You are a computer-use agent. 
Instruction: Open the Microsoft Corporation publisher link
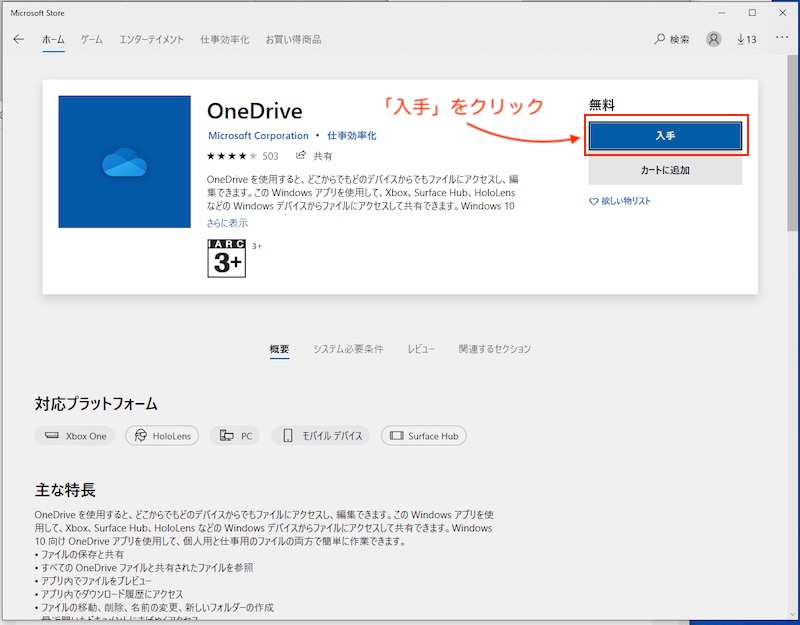pyautogui.click(x=258, y=136)
